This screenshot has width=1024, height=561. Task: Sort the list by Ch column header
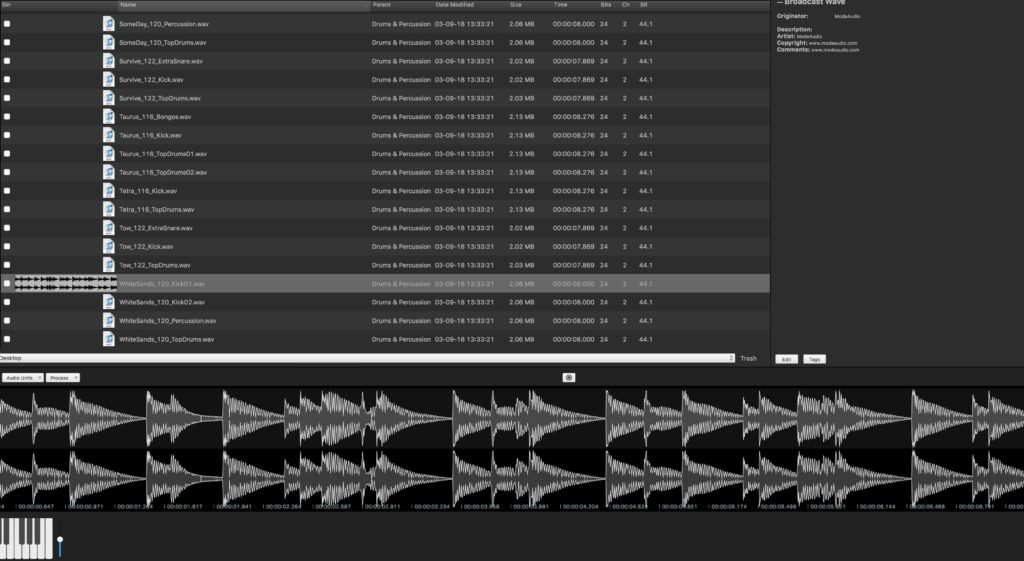coord(626,5)
